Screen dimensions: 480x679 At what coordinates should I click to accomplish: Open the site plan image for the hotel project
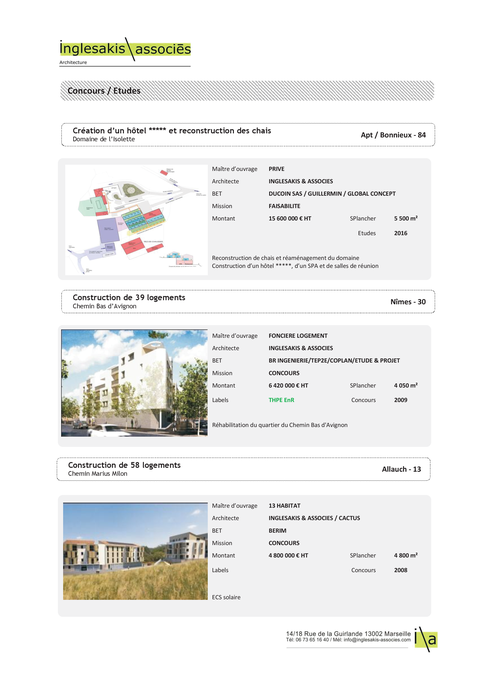pos(136,220)
